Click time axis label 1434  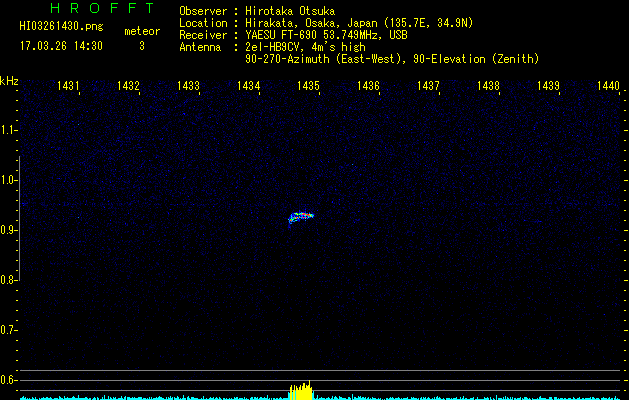pos(248,86)
